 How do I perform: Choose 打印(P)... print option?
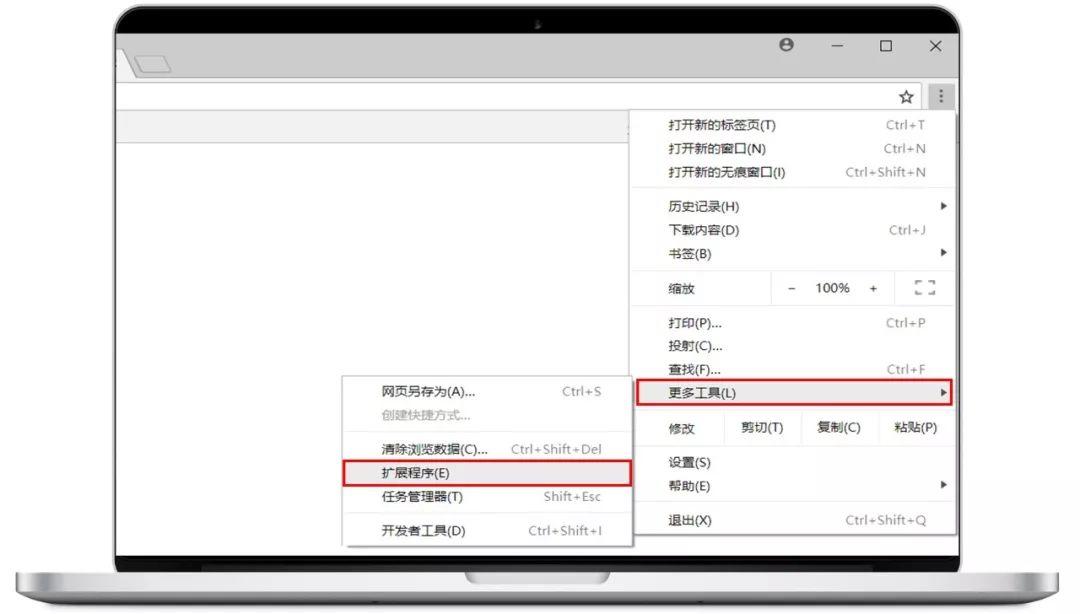pyautogui.click(x=793, y=323)
